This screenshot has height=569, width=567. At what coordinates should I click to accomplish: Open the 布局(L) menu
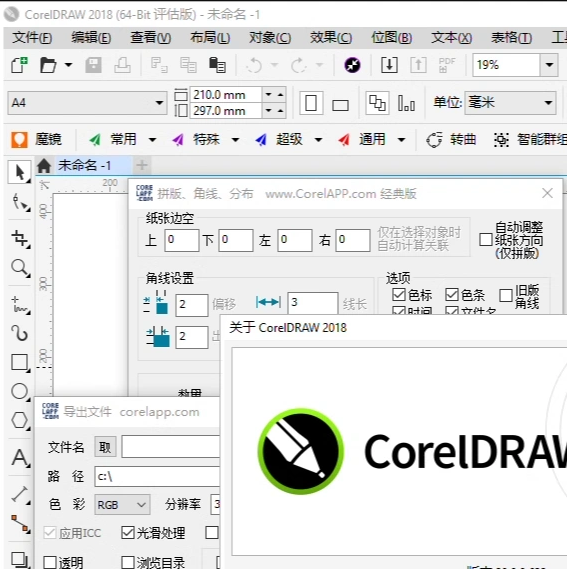pos(210,38)
